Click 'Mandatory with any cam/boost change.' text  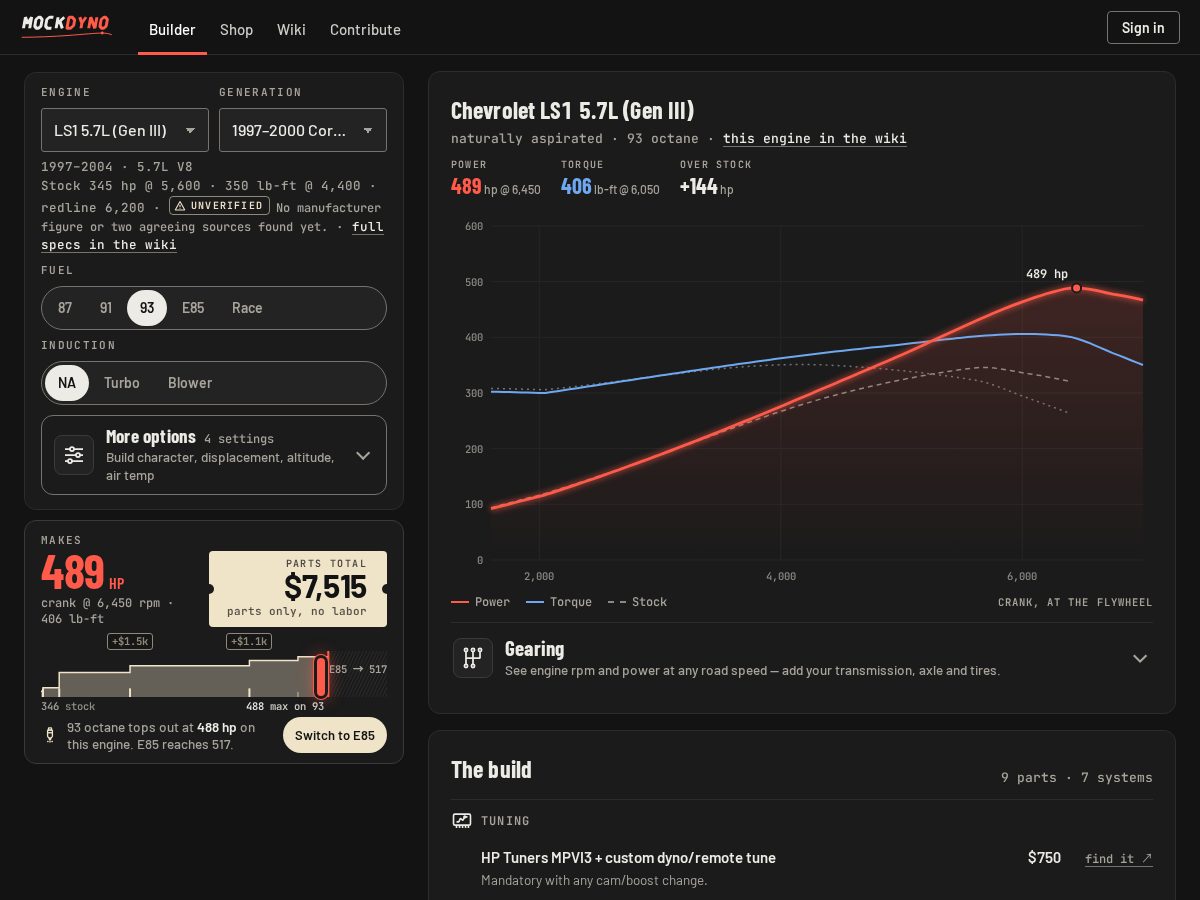[594, 880]
